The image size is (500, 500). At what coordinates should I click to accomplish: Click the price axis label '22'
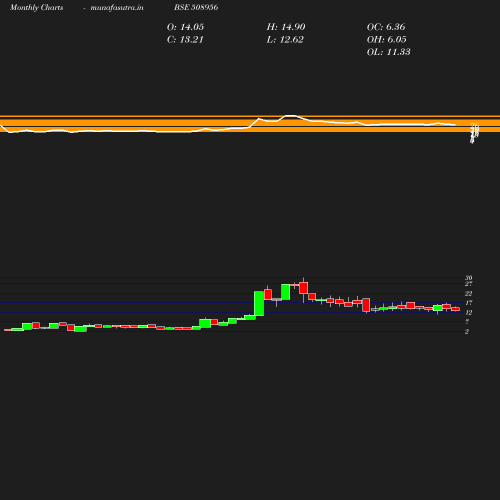[469, 293]
